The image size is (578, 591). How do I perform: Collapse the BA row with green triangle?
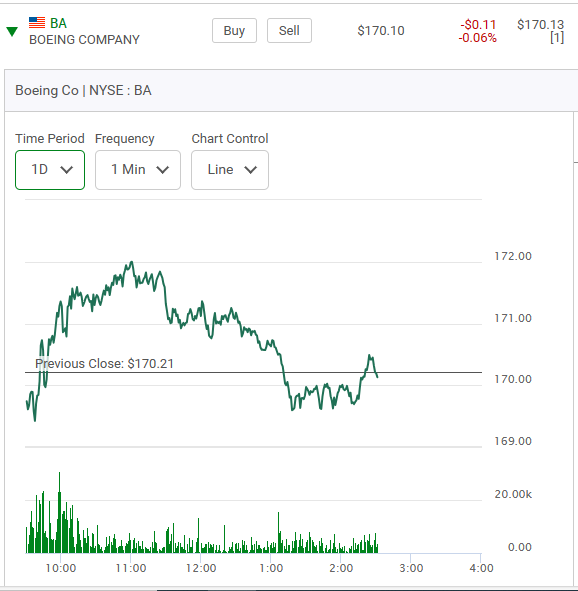(12, 32)
